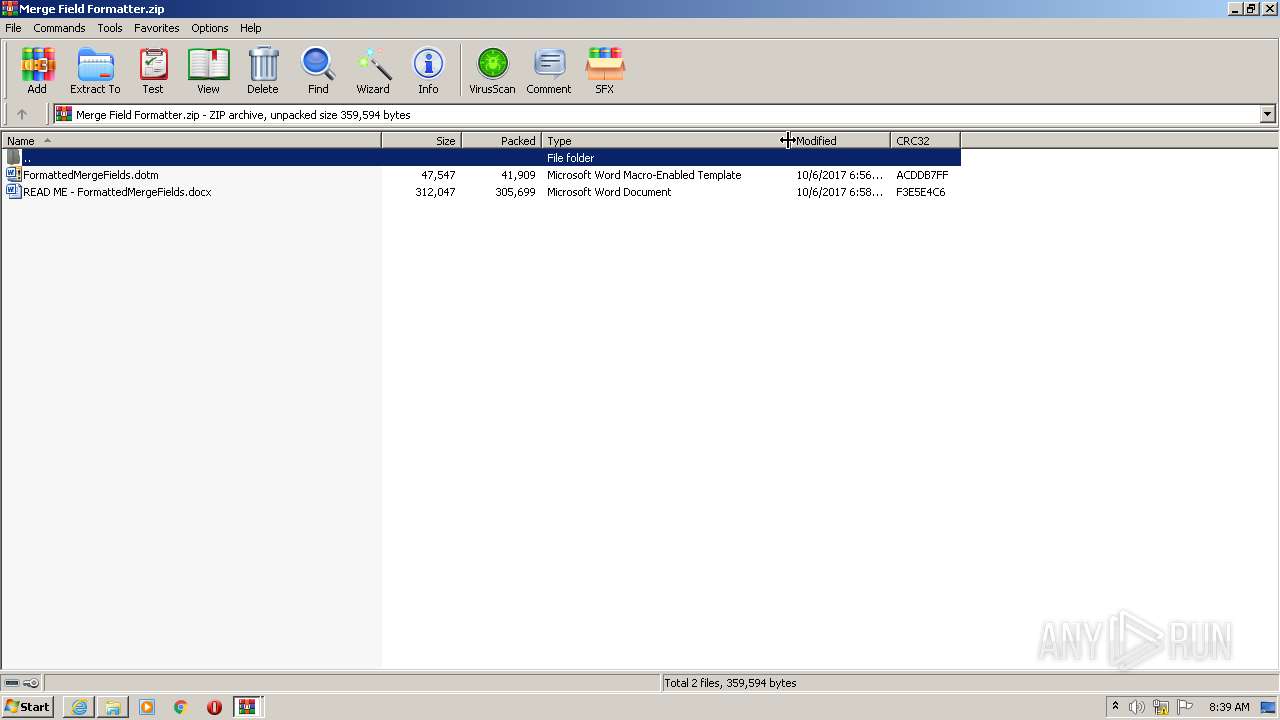Select READ ME - FormattedMergeFields.docx name
The width and height of the screenshot is (1280, 720).
click(117, 192)
